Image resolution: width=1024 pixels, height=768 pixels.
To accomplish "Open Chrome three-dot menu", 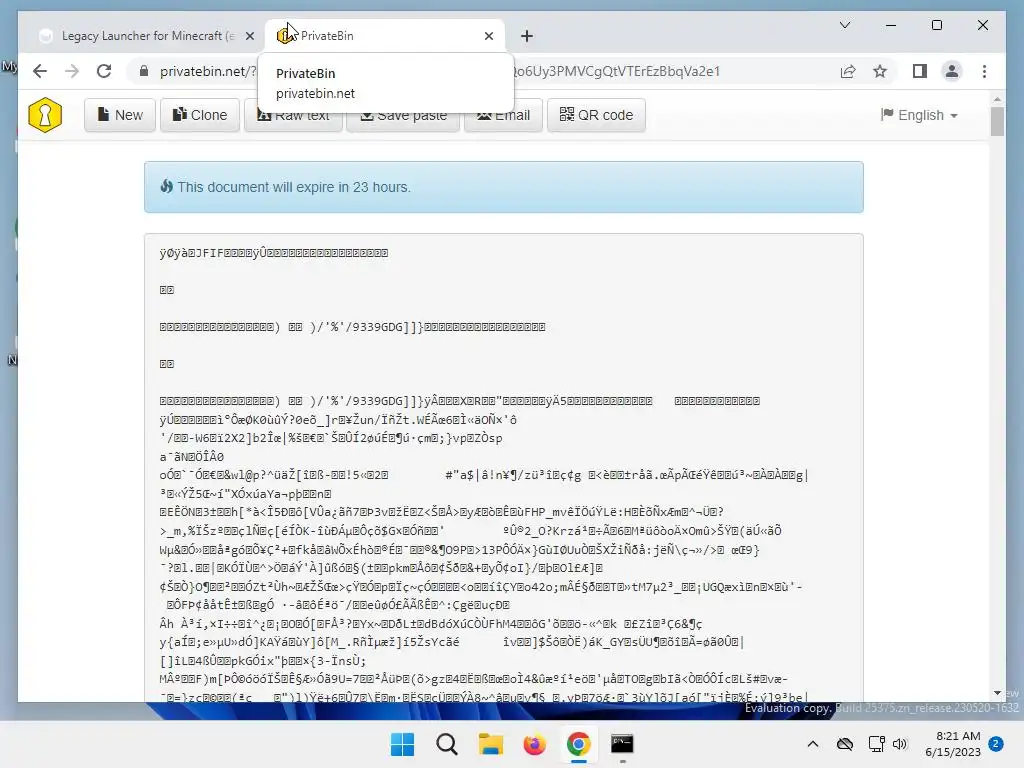I will pos(984,71).
